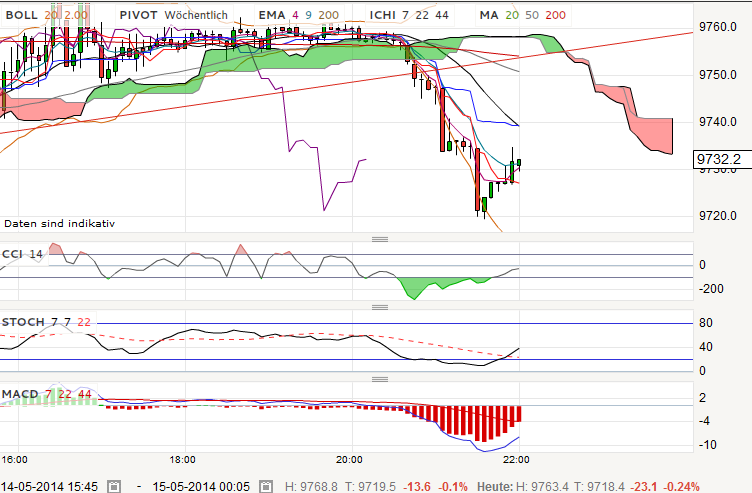Screen dimensions: 752x493
Task: Click the 16:00 time axis label
Action: (x=14, y=459)
